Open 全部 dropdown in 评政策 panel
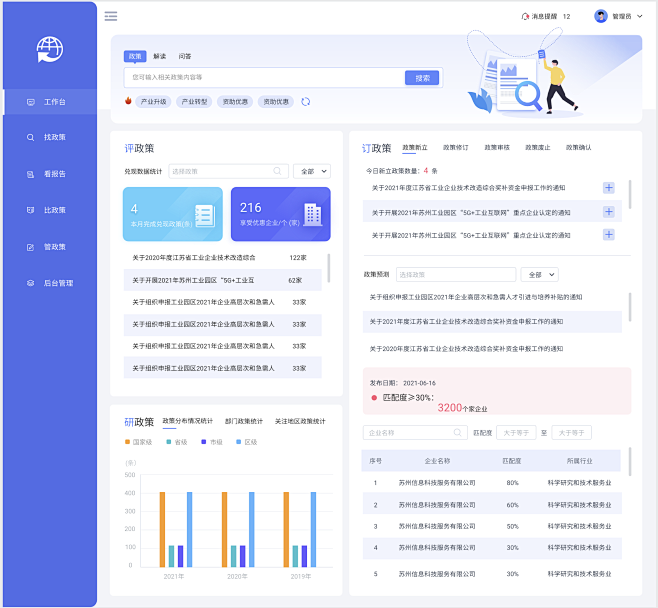The height and width of the screenshot is (608, 658). (312, 171)
